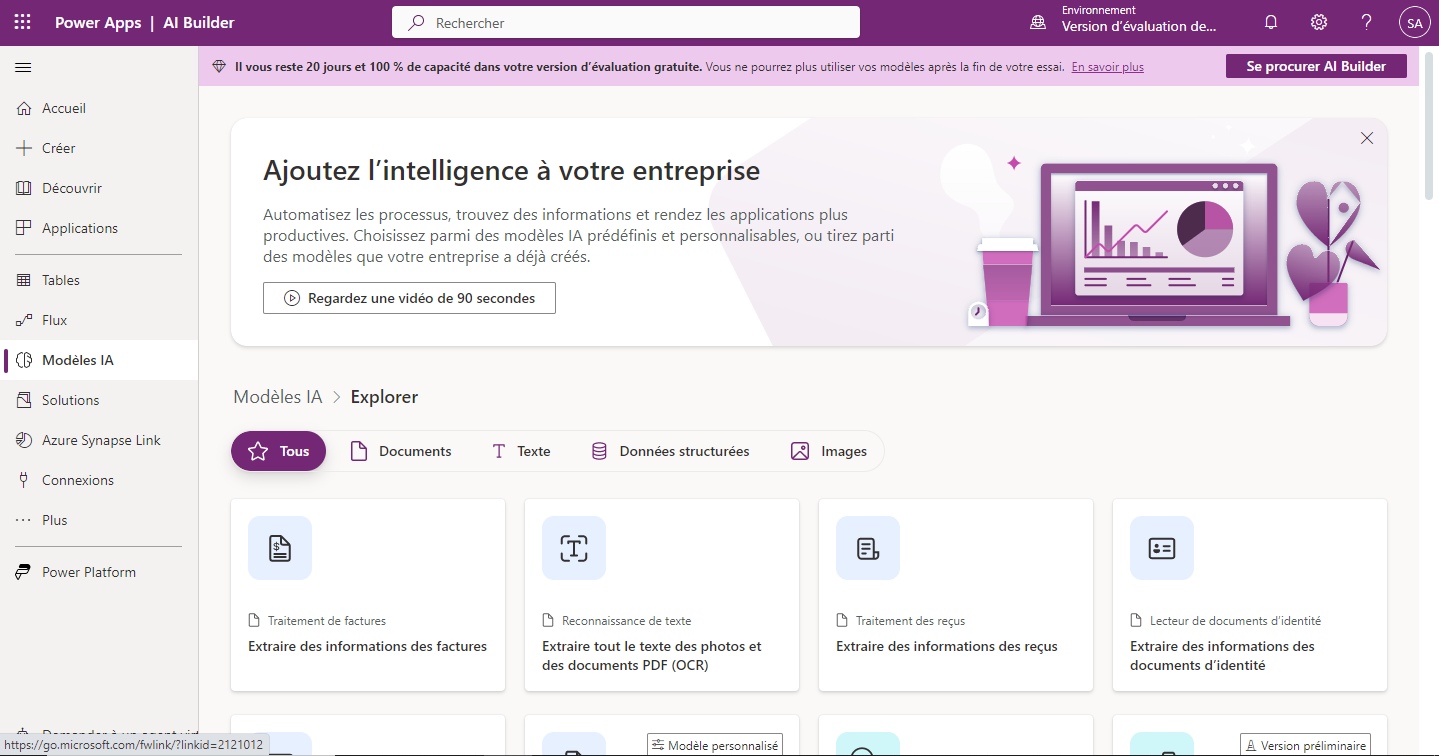Click the Modèles IA breadcrumb link
Image resolution: width=1439 pixels, height=756 pixels.
click(x=278, y=397)
